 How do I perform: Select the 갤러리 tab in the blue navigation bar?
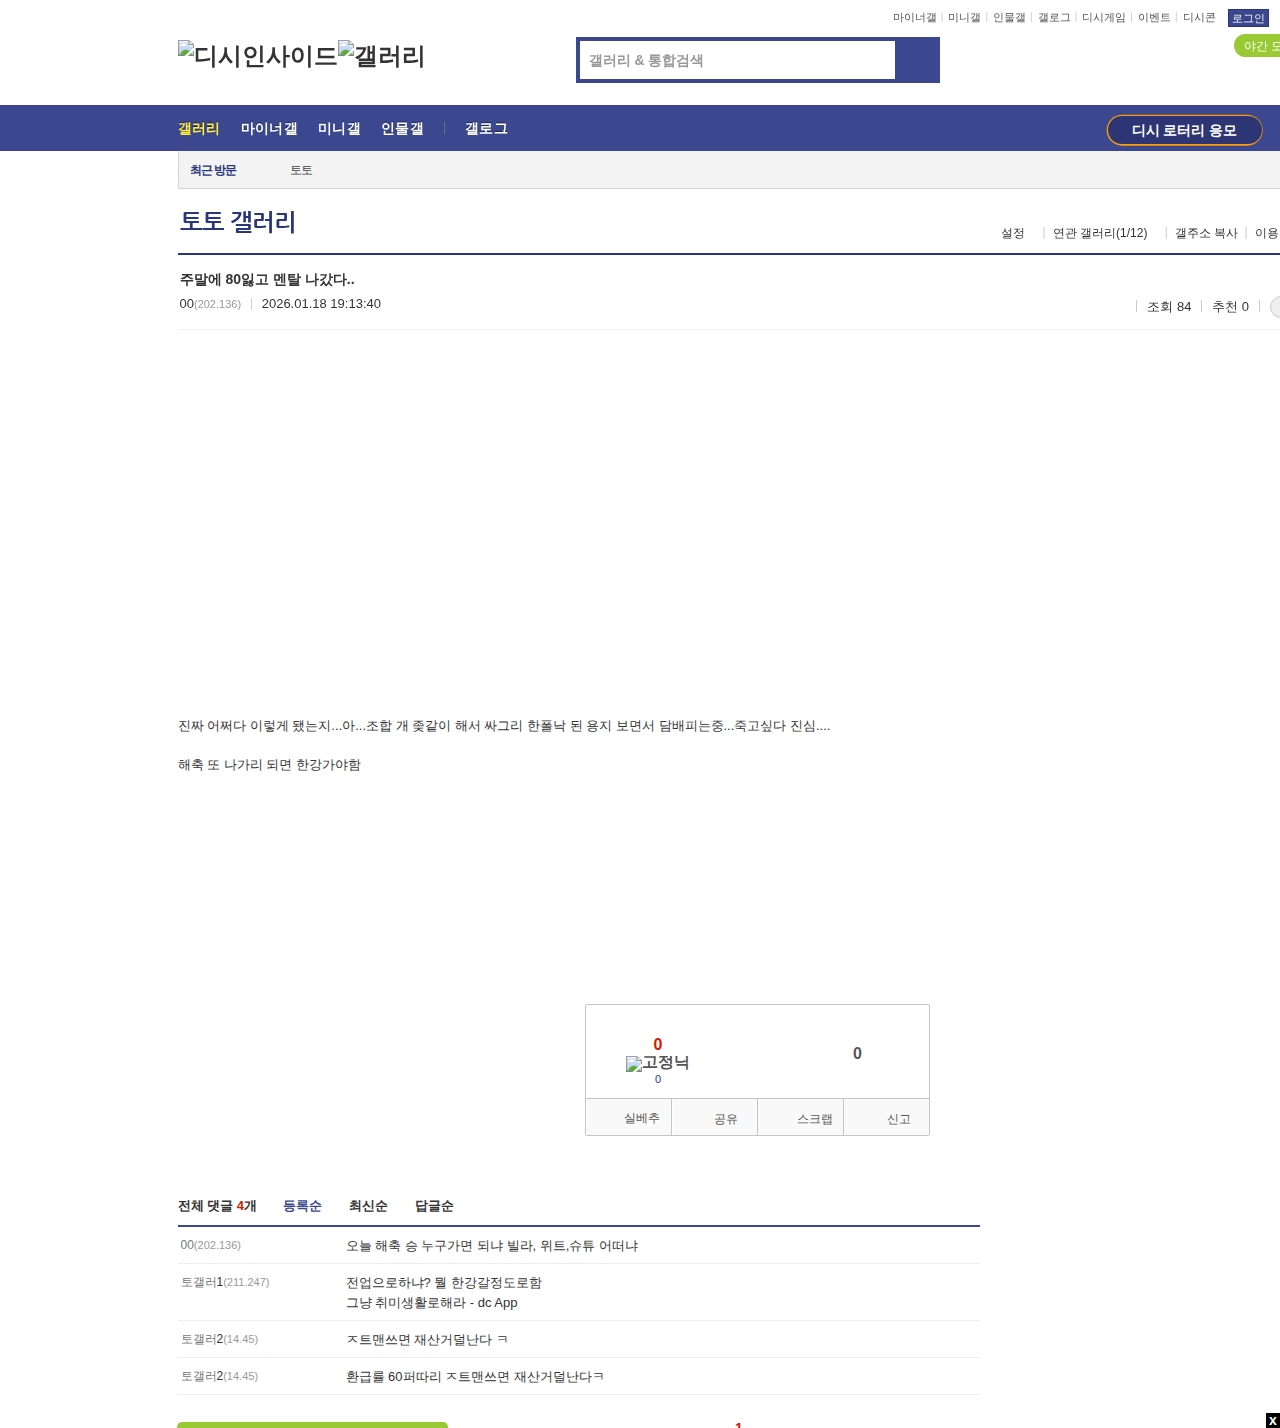(x=199, y=129)
